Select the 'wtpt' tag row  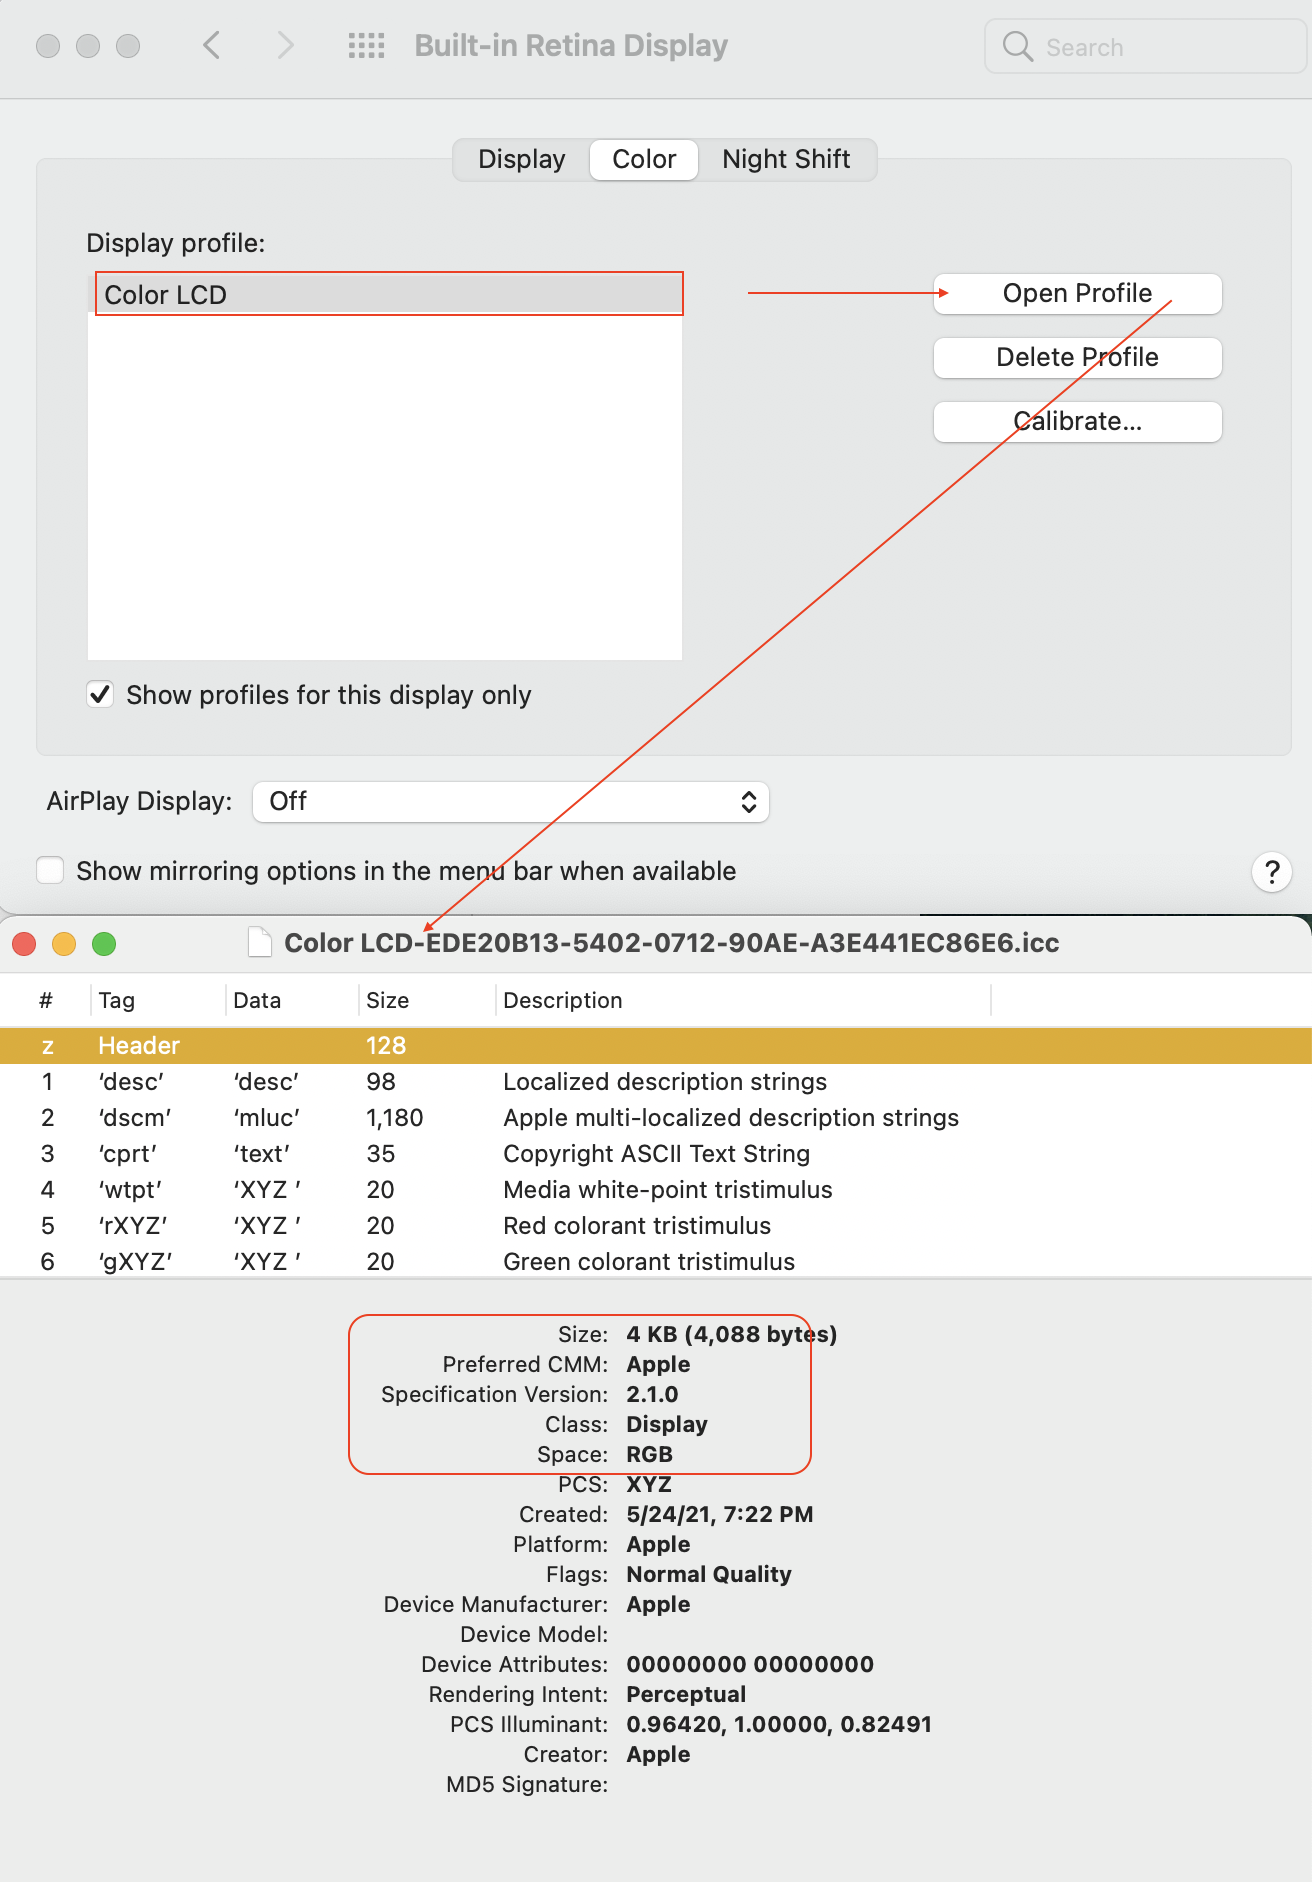[x=656, y=1190]
